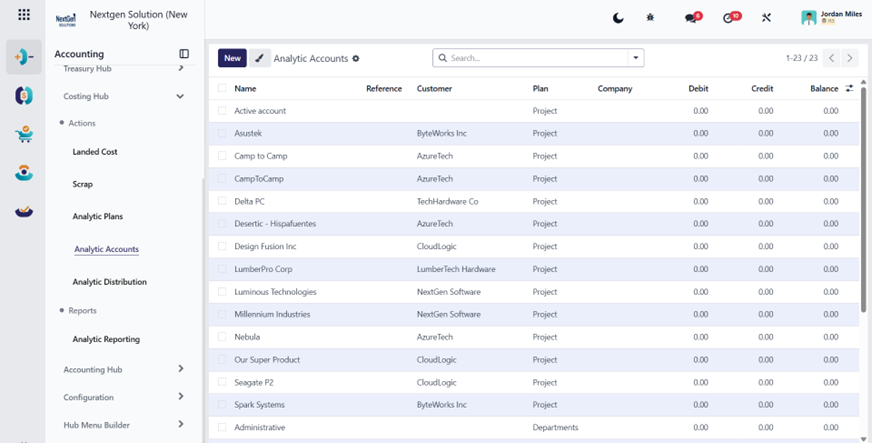Open the orange and teal eye-shaped app icon
Screen dimensions: 872x443
(x=24, y=173)
